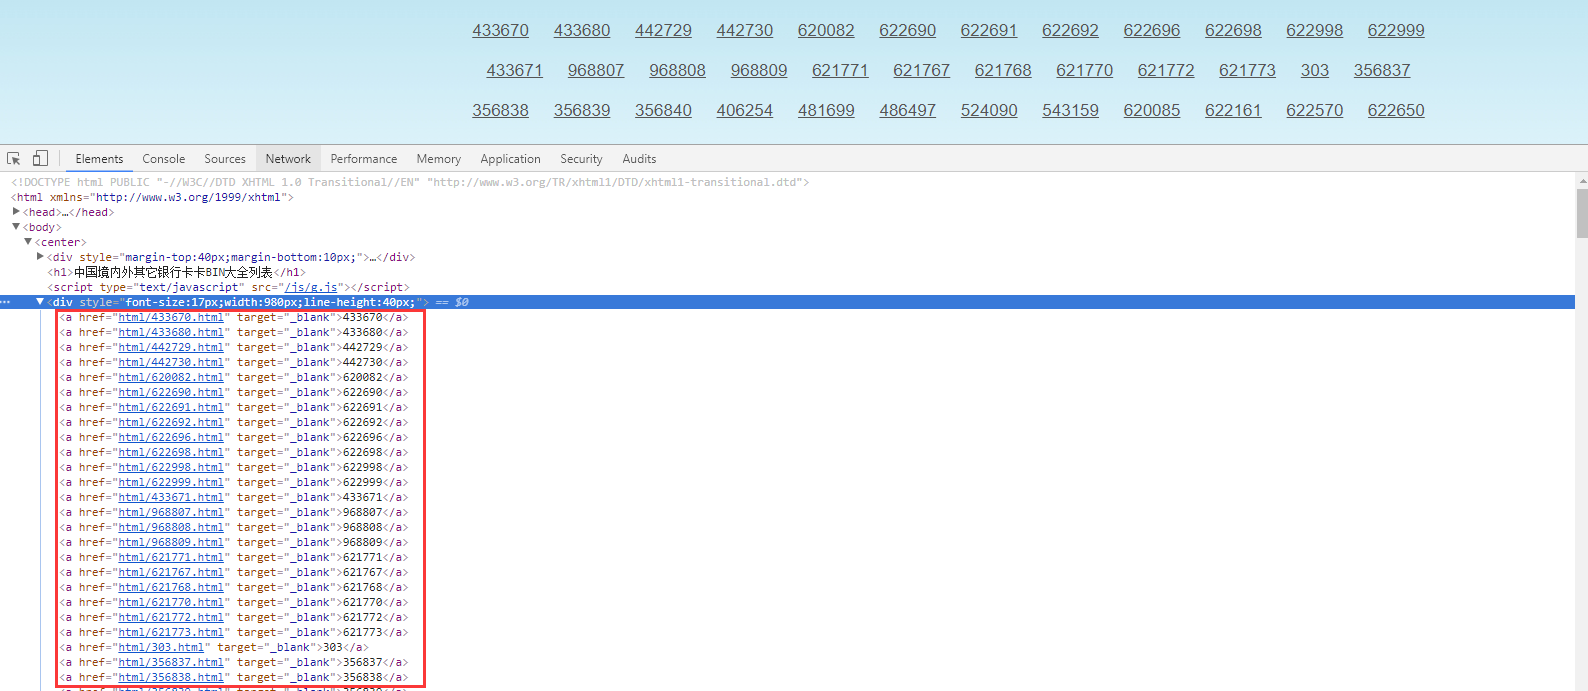Click the 968807 page link
The height and width of the screenshot is (691, 1588).
(596, 71)
